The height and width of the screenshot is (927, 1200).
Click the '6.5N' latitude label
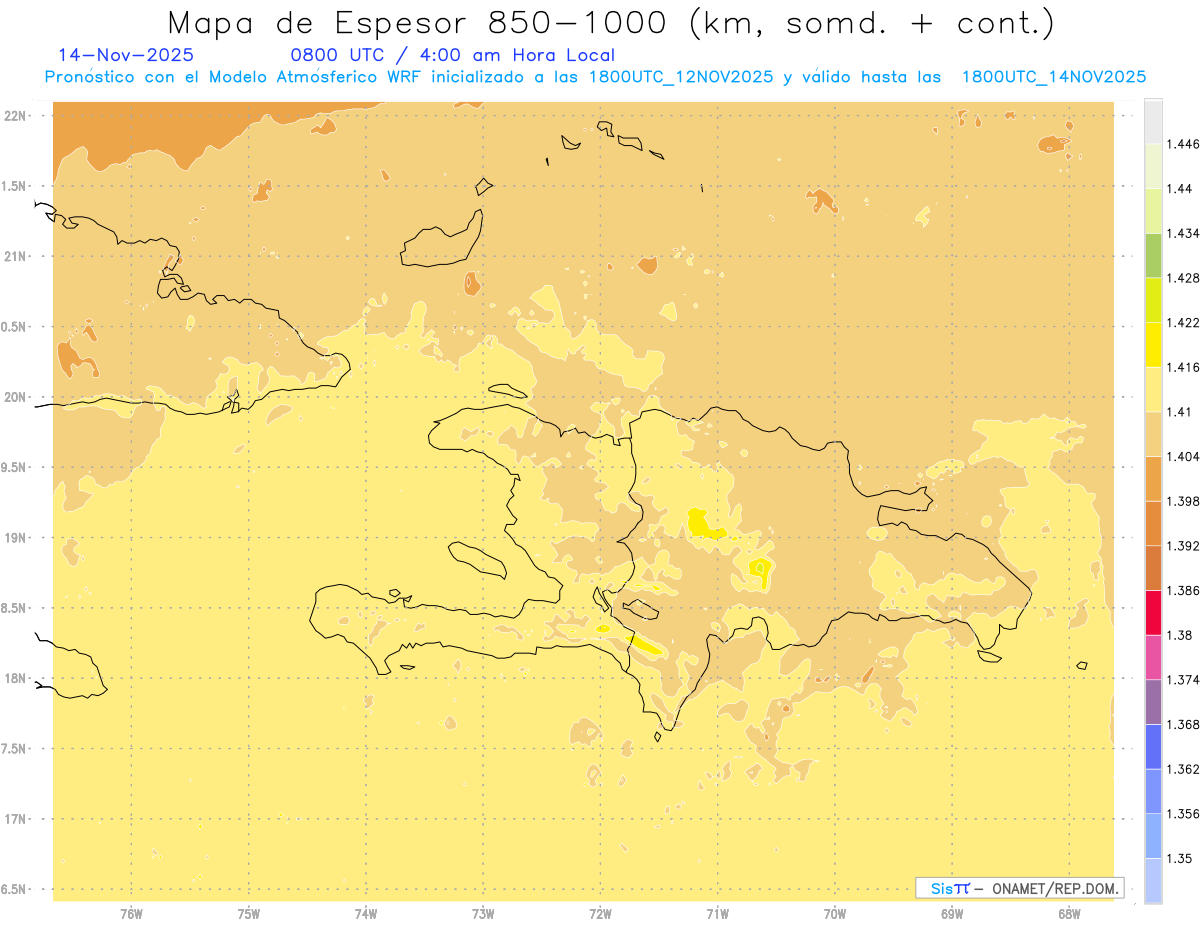click(x=14, y=889)
